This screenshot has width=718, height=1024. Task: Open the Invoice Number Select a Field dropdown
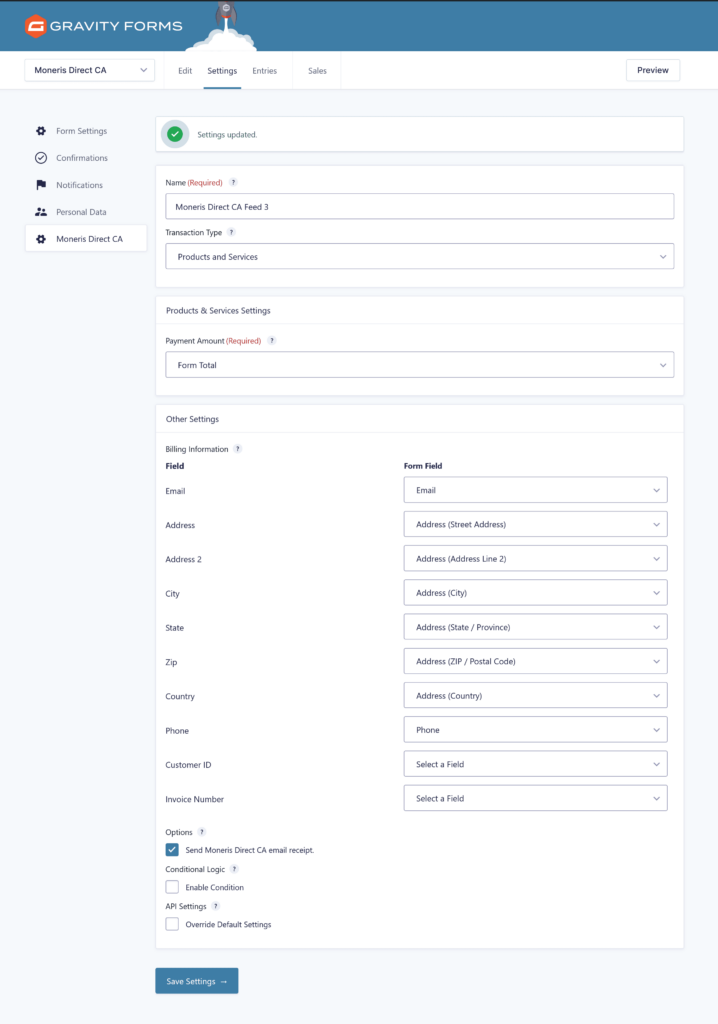click(x=536, y=798)
